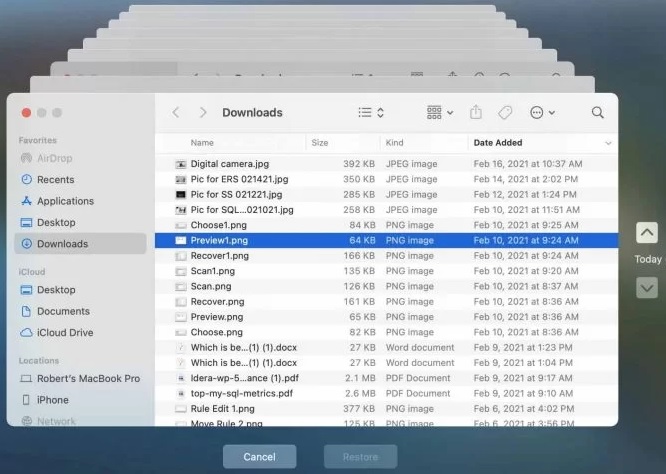Click the Finder forward arrow

click(x=203, y=113)
